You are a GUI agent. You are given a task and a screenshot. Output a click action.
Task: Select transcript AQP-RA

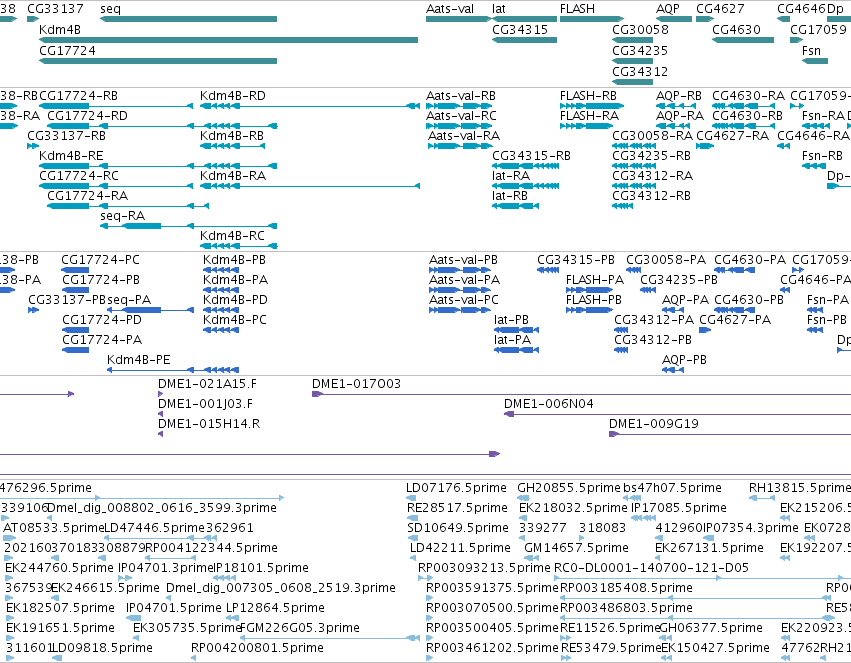tap(679, 116)
